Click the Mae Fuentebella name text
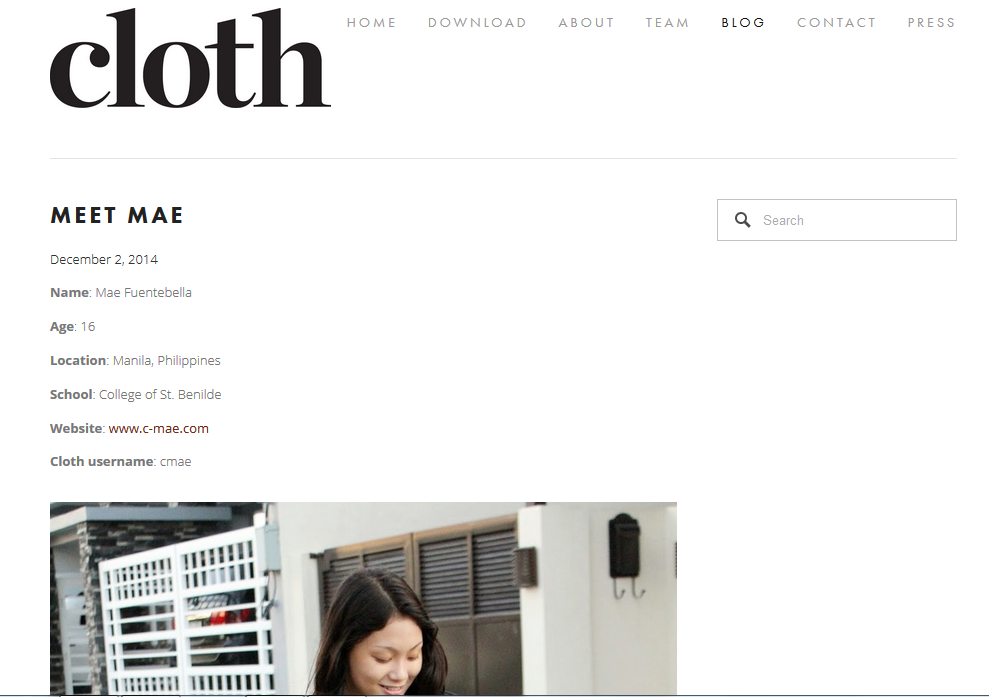 click(143, 293)
